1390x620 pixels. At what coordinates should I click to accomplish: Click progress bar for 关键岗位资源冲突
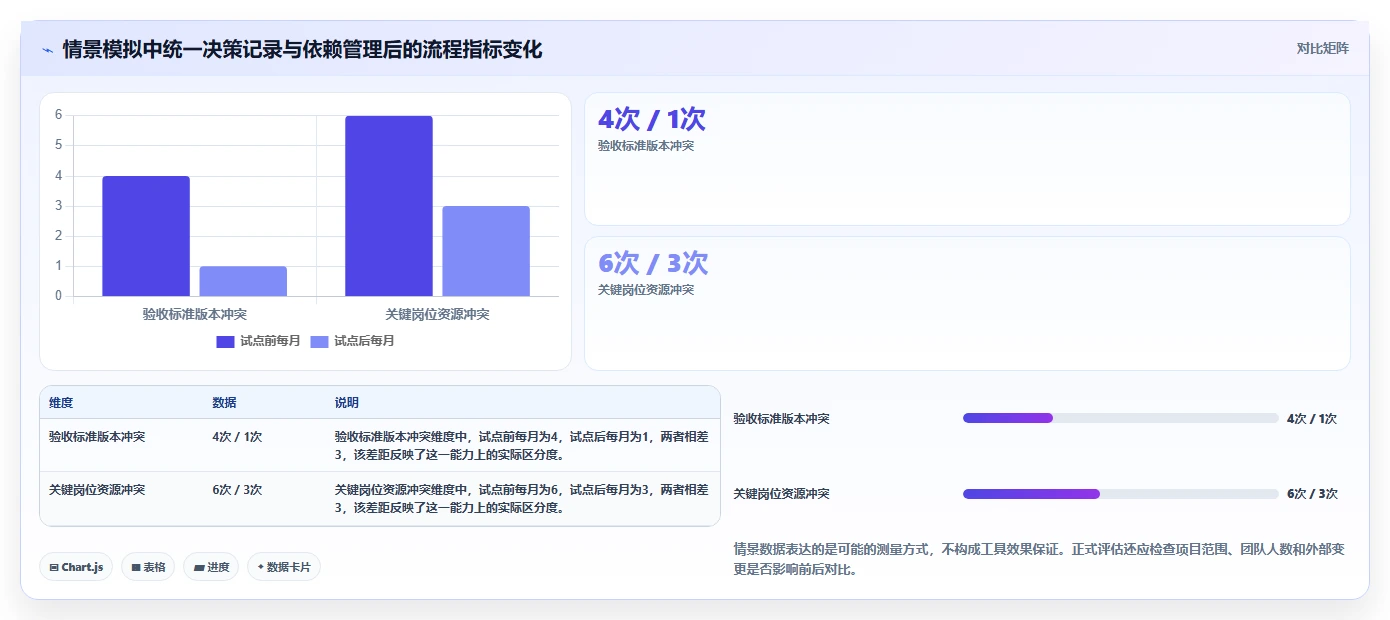pos(1121,494)
